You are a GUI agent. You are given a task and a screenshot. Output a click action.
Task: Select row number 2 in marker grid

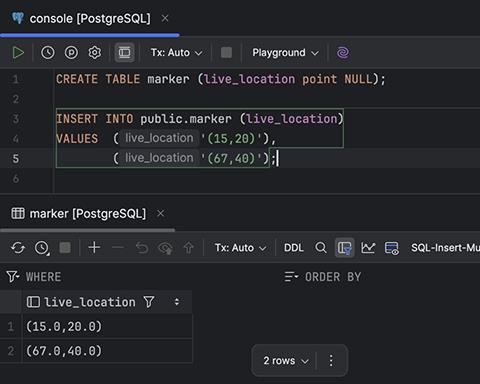(x=11, y=351)
